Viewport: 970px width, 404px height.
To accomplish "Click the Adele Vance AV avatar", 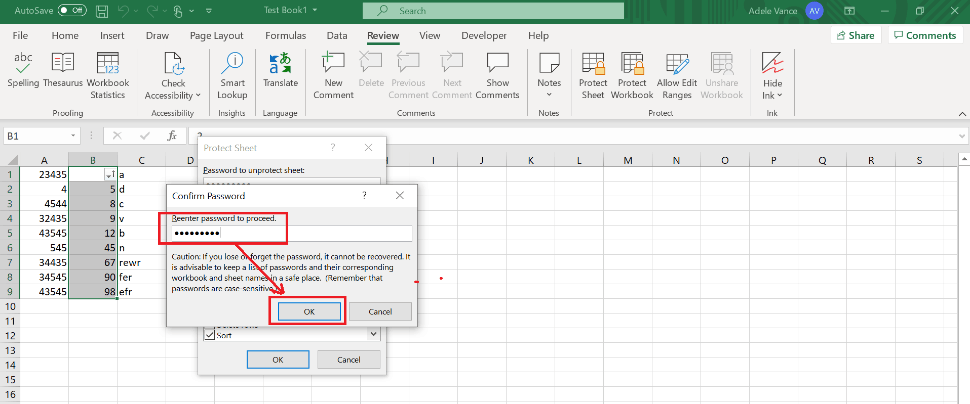I will (814, 11).
